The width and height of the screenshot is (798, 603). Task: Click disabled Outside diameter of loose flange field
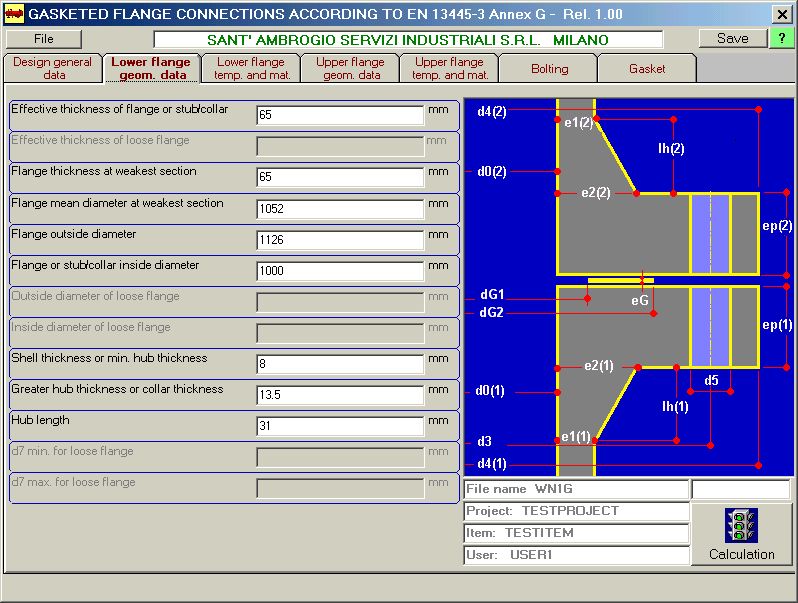tap(340, 302)
